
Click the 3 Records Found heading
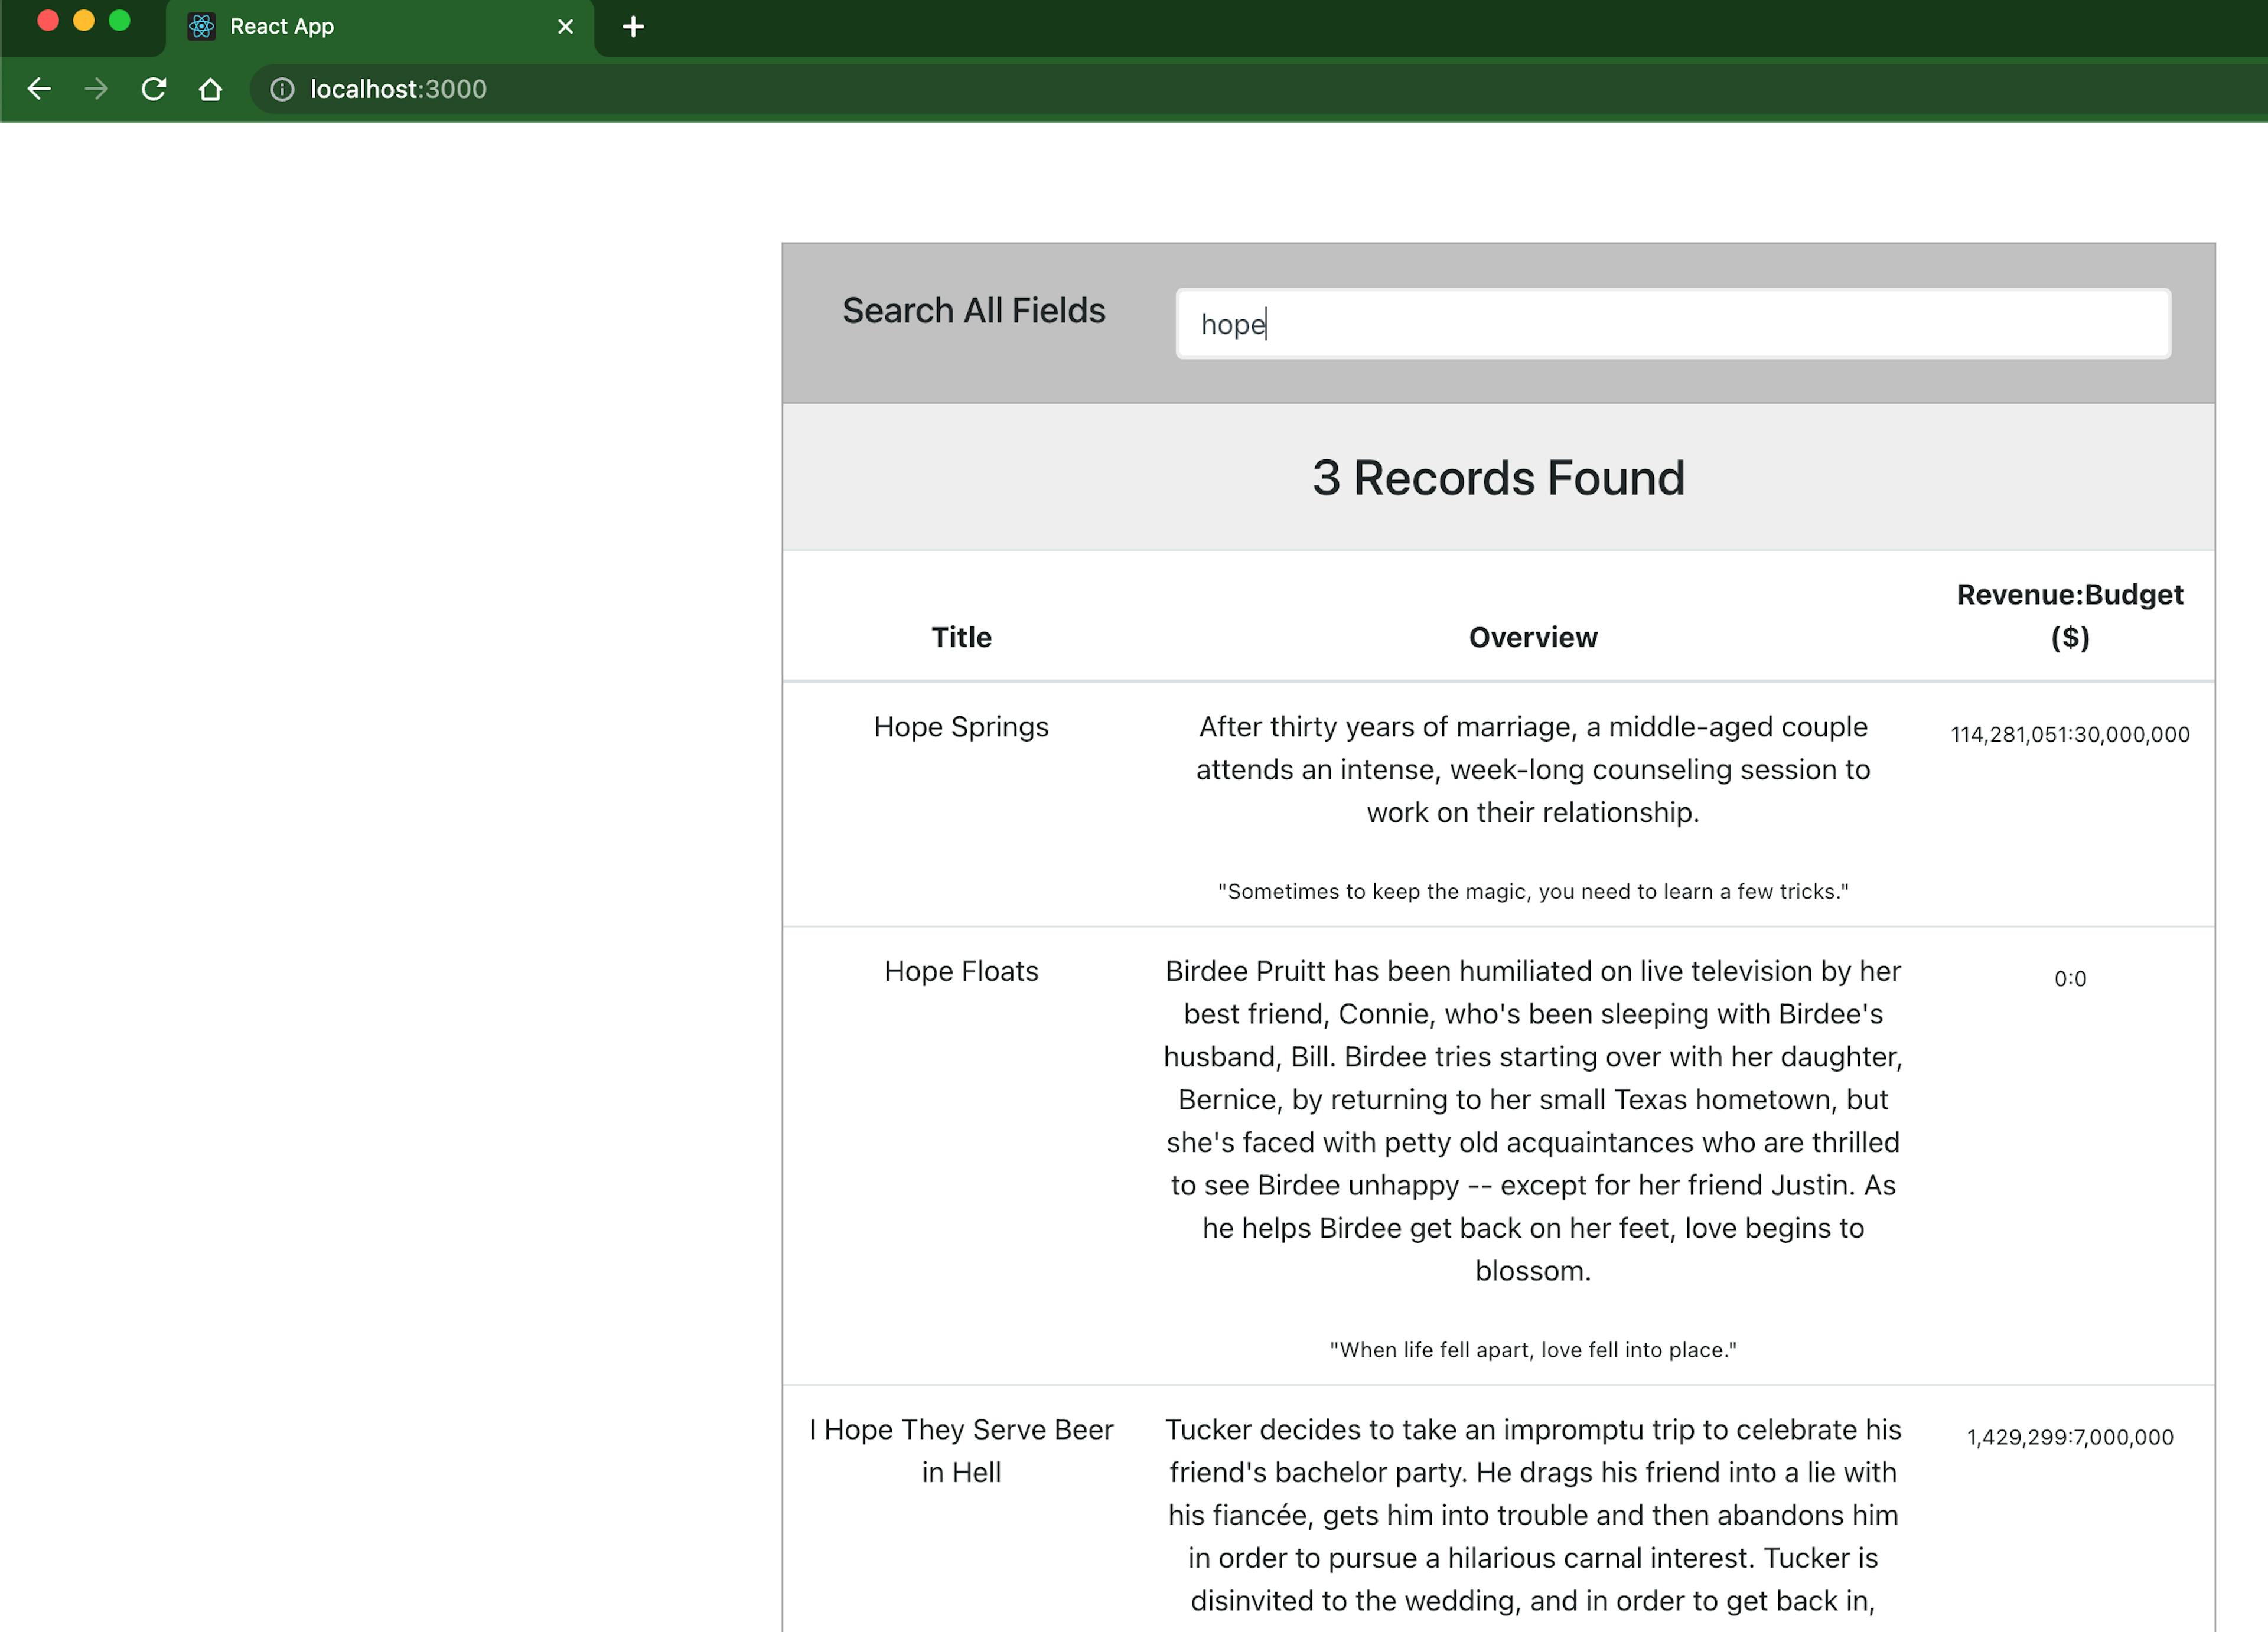click(x=1497, y=478)
